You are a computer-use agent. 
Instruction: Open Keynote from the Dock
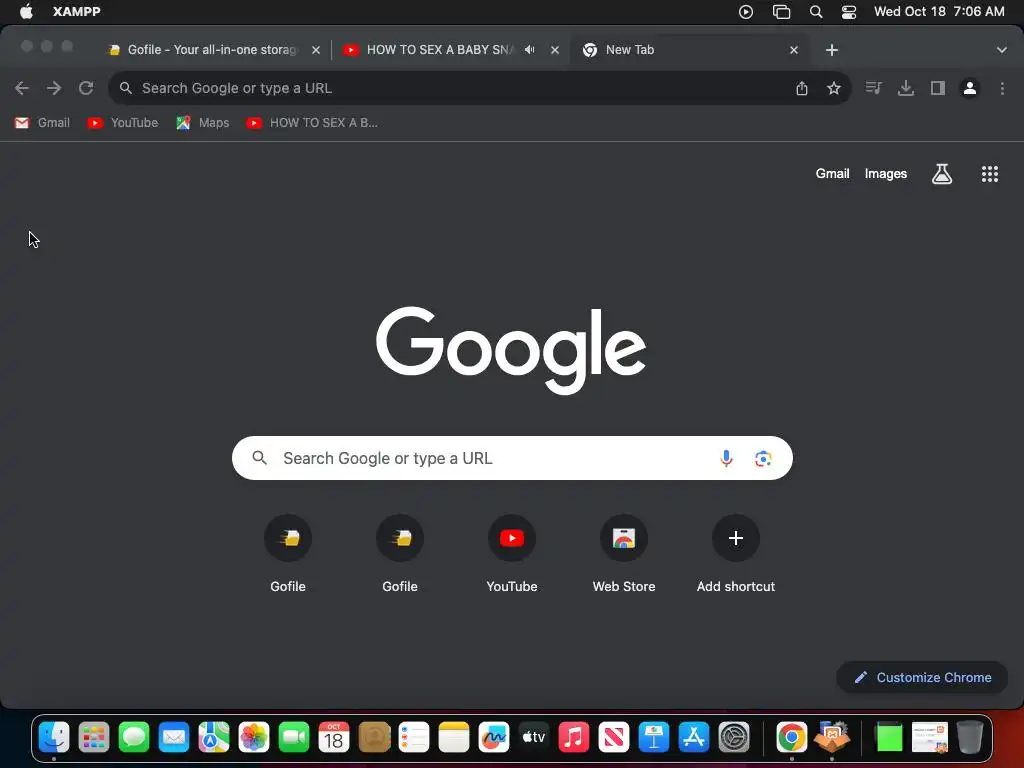(654, 738)
